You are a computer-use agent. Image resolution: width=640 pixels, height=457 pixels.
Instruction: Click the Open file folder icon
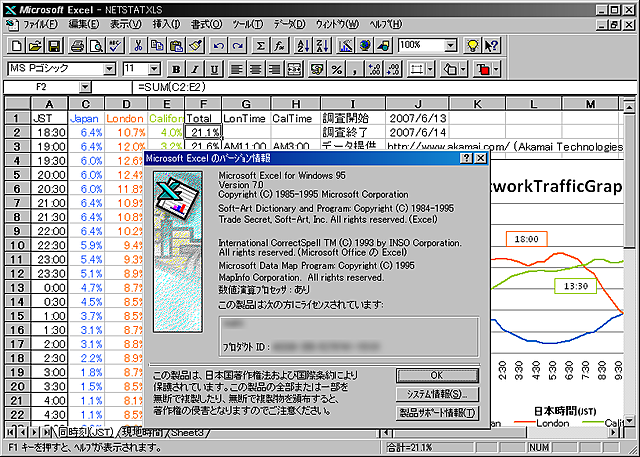35,46
